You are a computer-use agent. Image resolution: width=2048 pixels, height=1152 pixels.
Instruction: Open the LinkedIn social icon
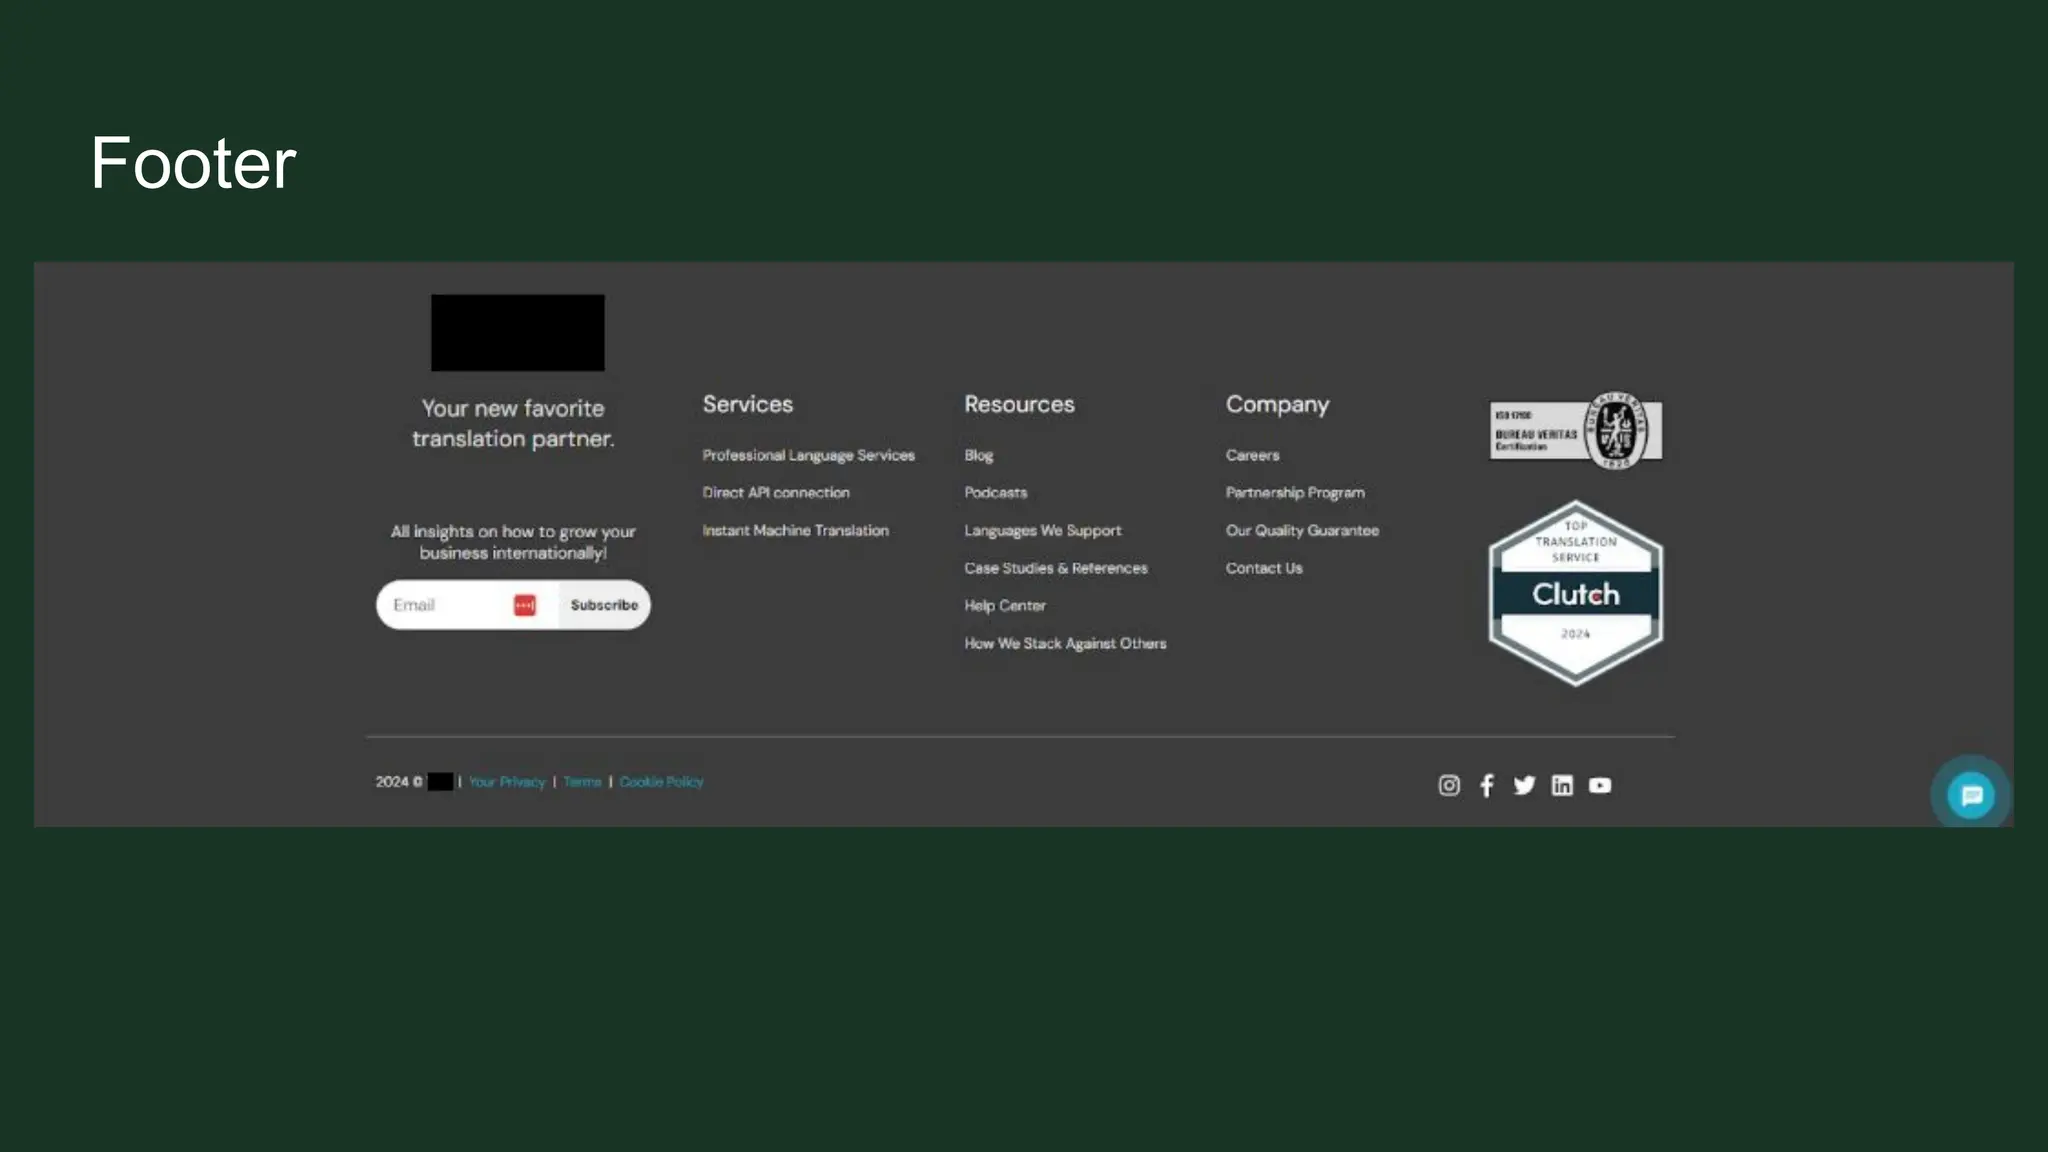(1562, 785)
